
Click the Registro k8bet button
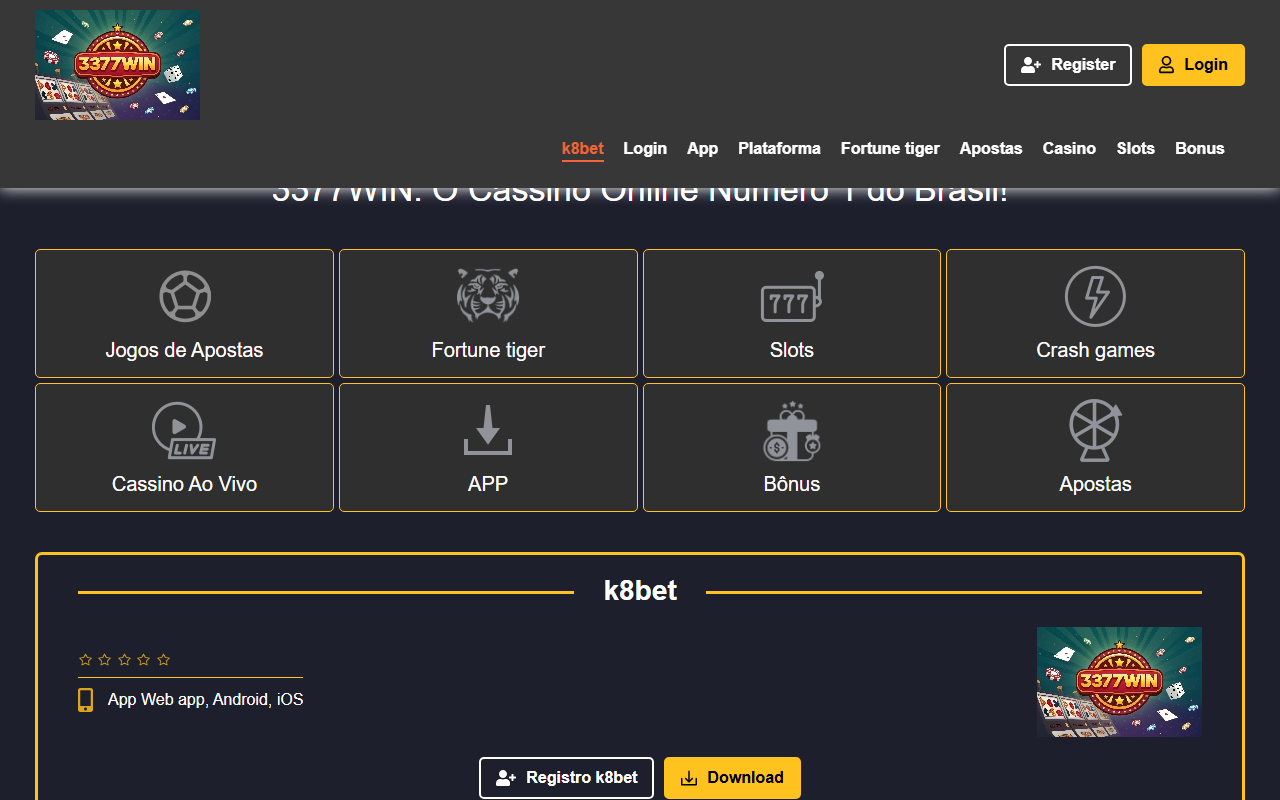pyautogui.click(x=566, y=778)
